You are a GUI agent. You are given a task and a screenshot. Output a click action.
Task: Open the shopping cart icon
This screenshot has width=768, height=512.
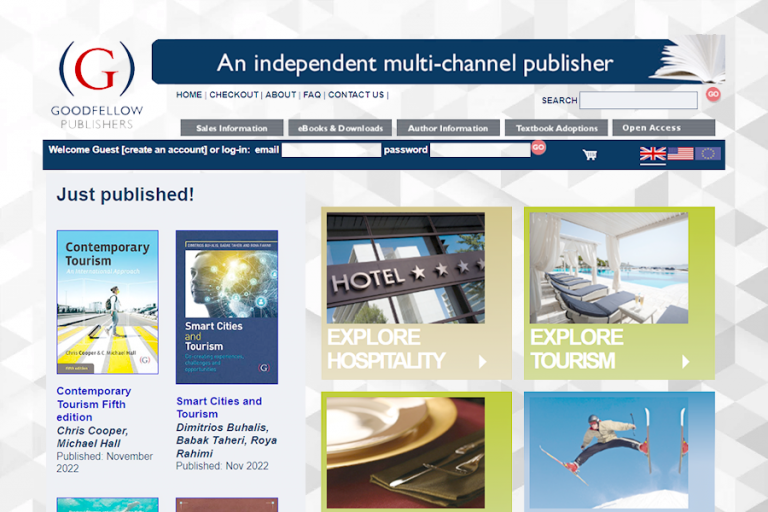pos(590,155)
